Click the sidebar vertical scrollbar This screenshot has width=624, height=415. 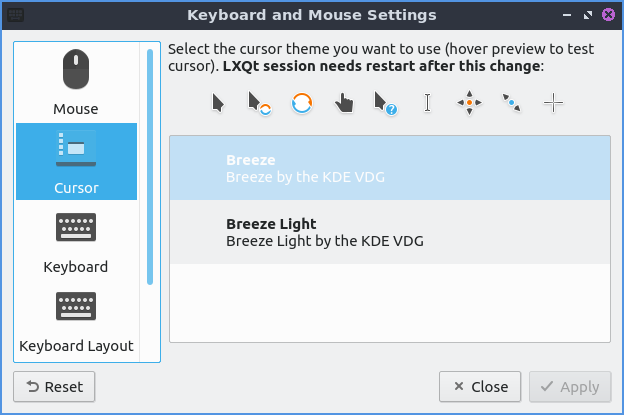click(x=150, y=165)
